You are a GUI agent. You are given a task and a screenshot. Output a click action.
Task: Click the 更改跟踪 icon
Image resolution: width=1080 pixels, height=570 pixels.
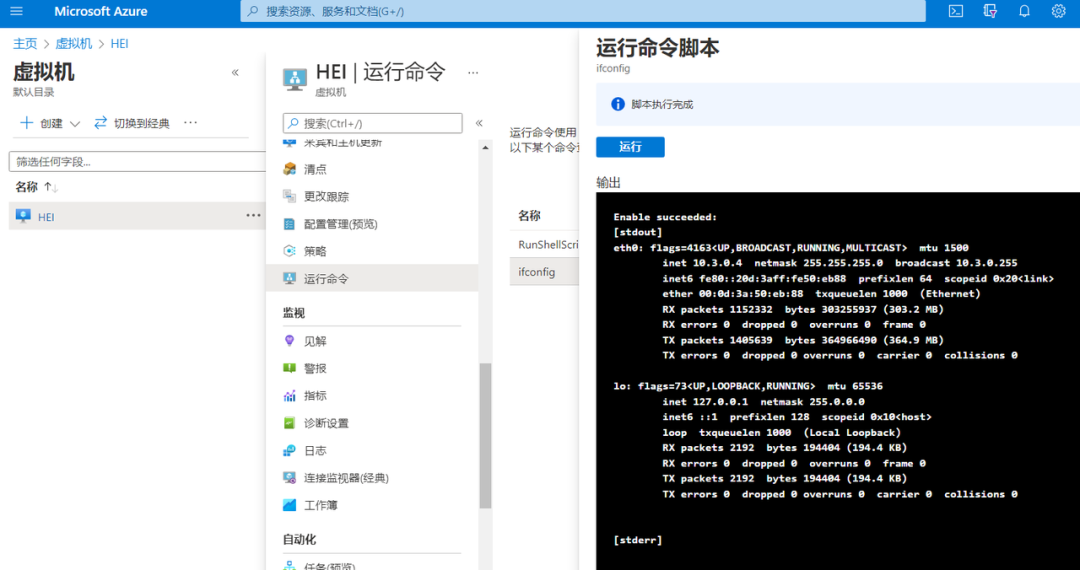click(290, 197)
